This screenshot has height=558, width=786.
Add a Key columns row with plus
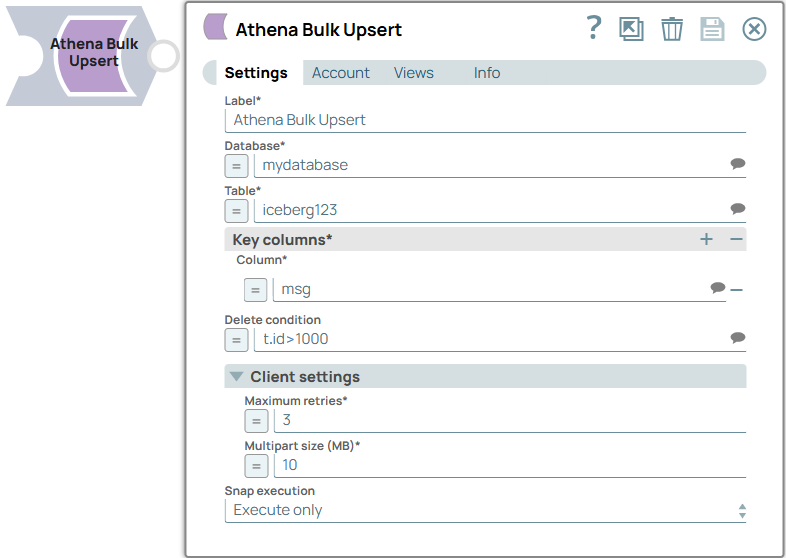click(x=706, y=239)
